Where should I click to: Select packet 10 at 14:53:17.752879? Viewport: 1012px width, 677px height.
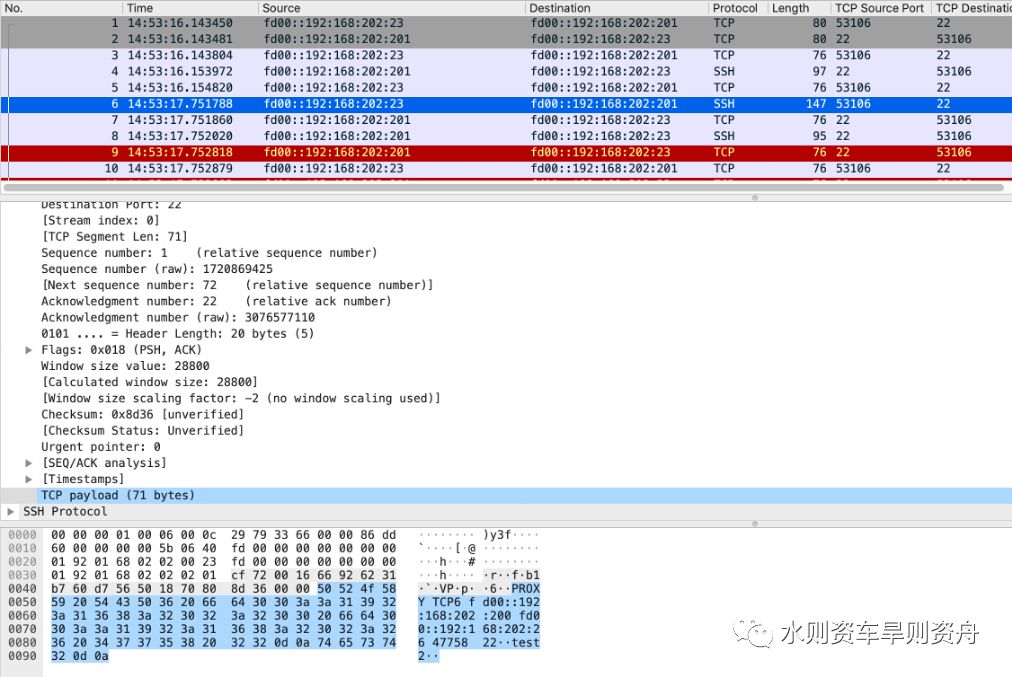[x=506, y=168]
